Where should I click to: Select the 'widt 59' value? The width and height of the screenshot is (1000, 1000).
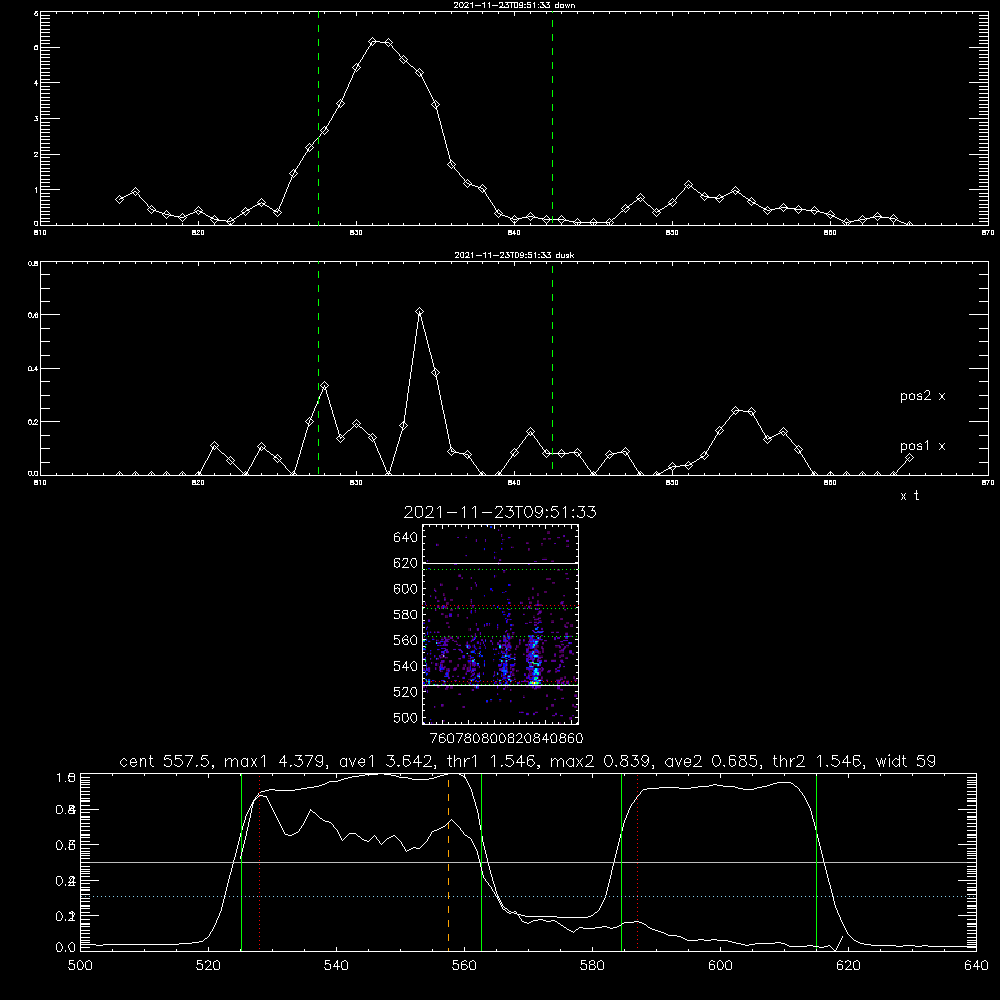(x=906, y=761)
